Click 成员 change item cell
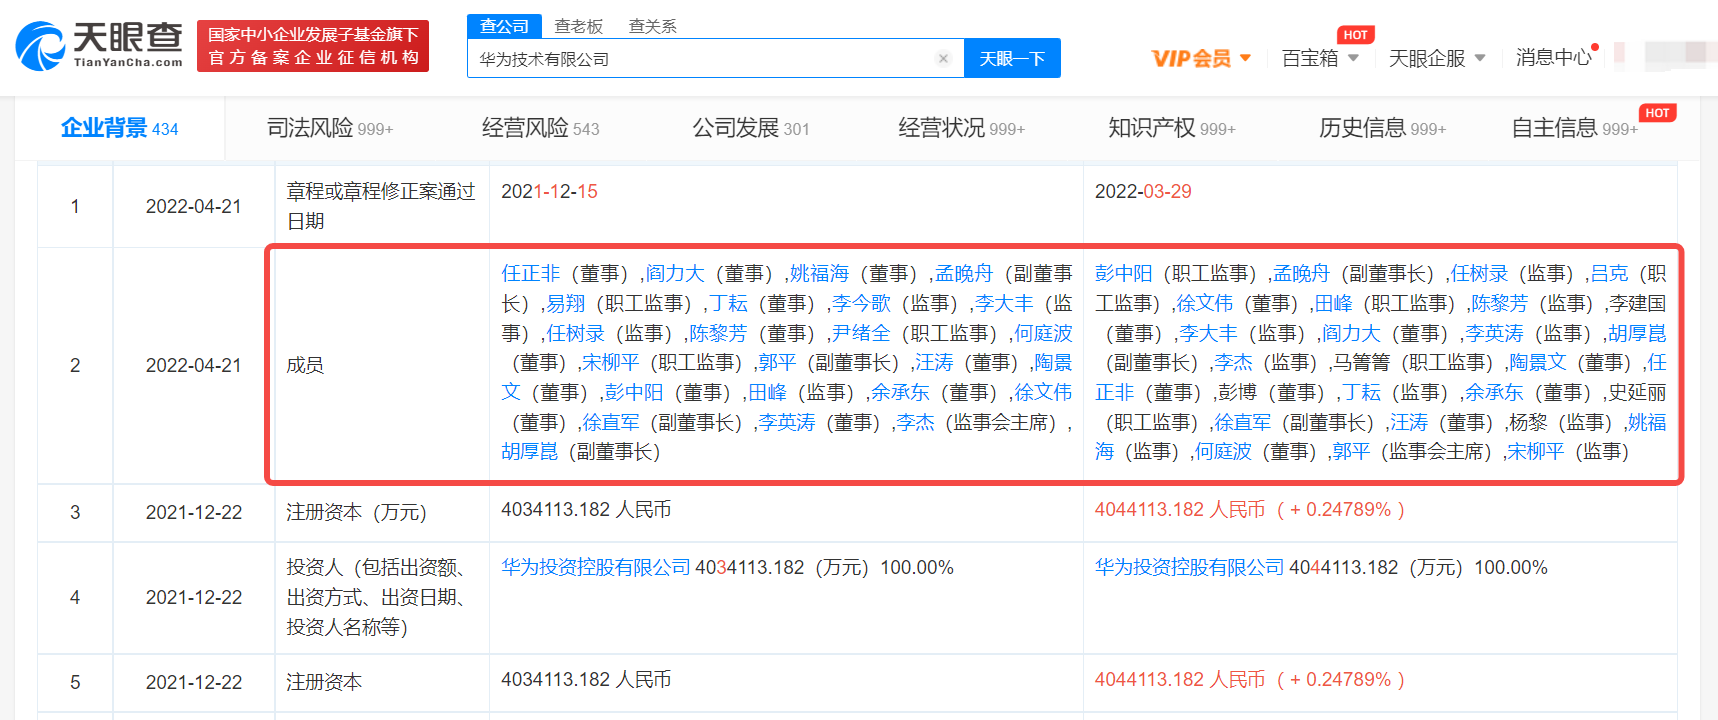The width and height of the screenshot is (1718, 720). pos(381,365)
